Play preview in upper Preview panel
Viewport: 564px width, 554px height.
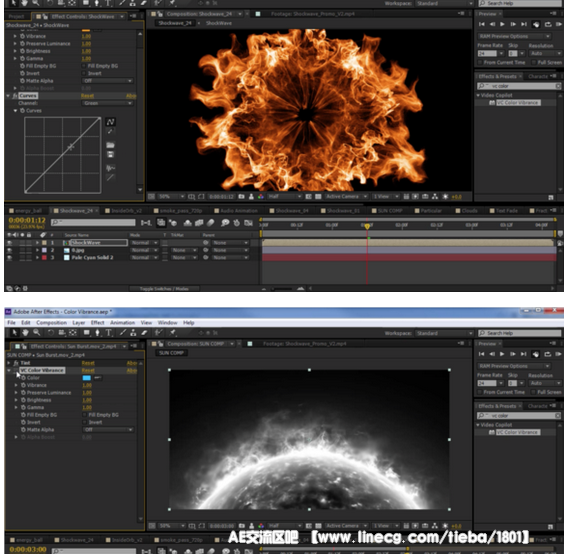[502, 24]
